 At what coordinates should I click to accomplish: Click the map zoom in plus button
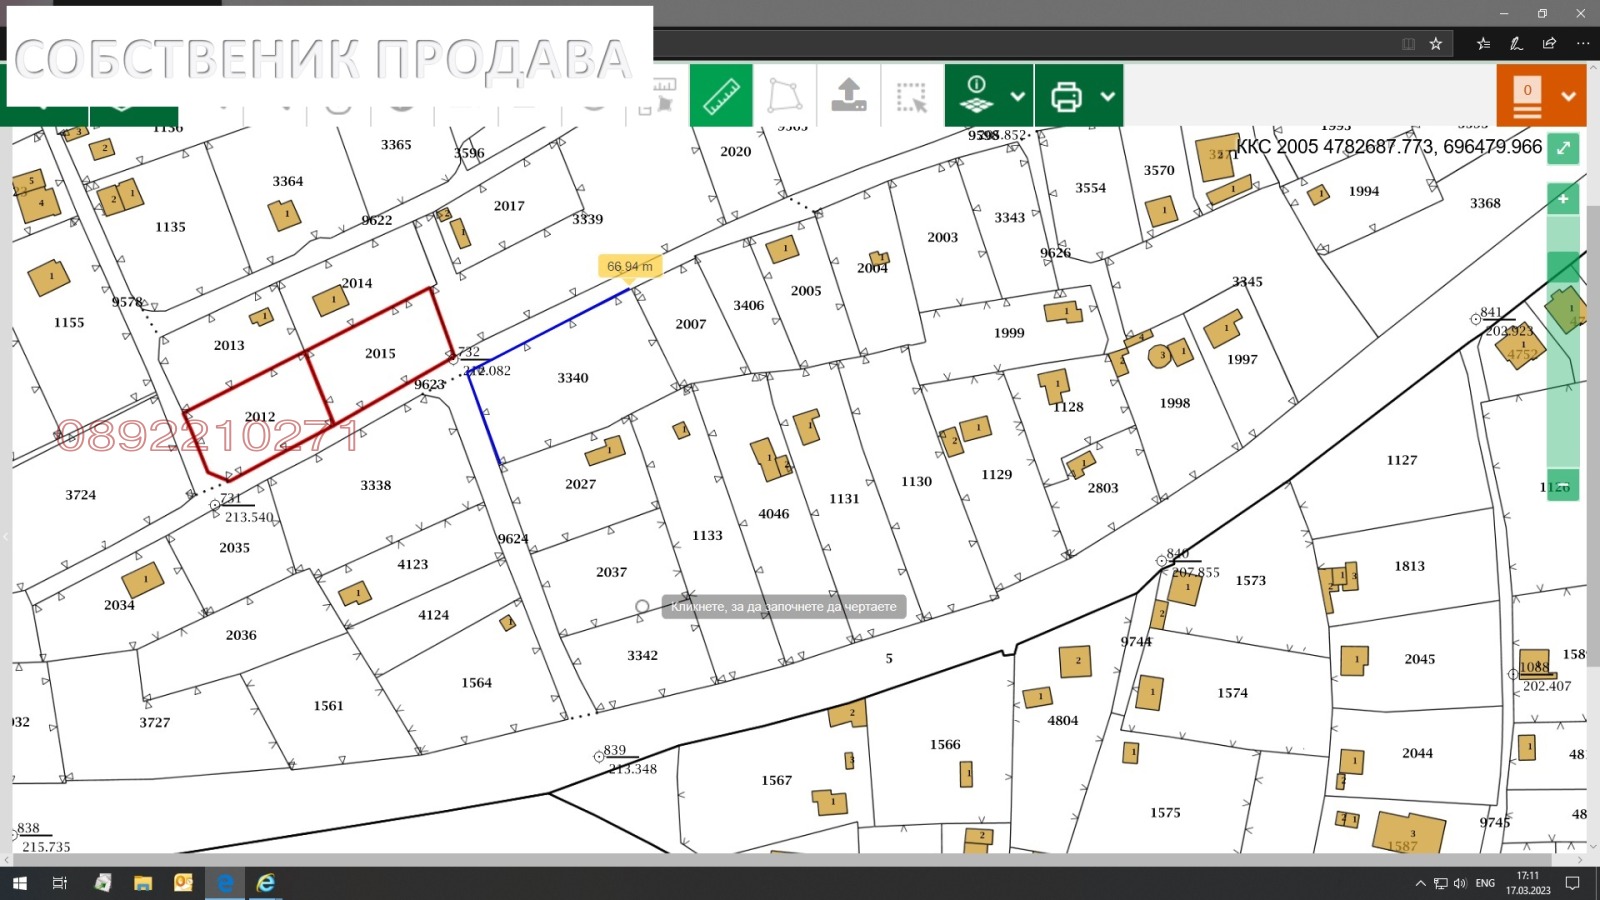tap(1562, 198)
